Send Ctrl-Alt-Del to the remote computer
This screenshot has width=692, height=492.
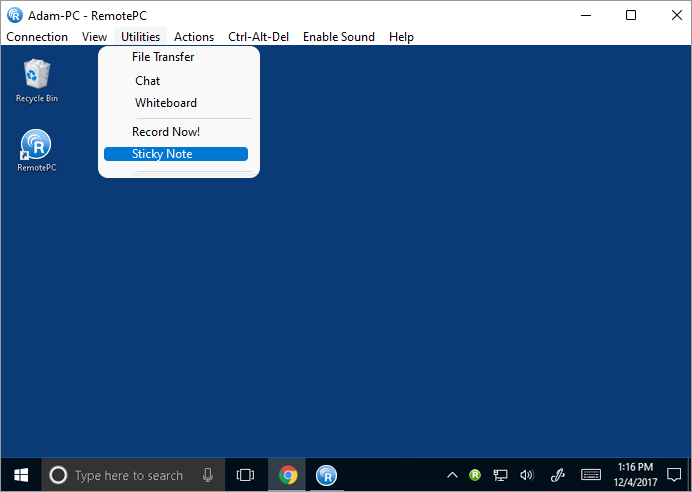pyautogui.click(x=259, y=37)
